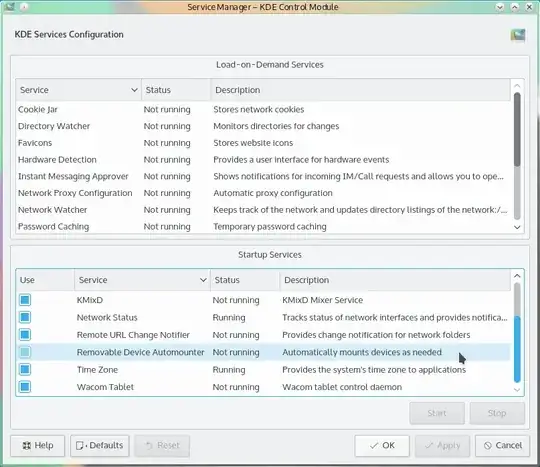This screenshot has height=467, width=540.
Task: Select the Password Caching service
Action: click(263, 226)
